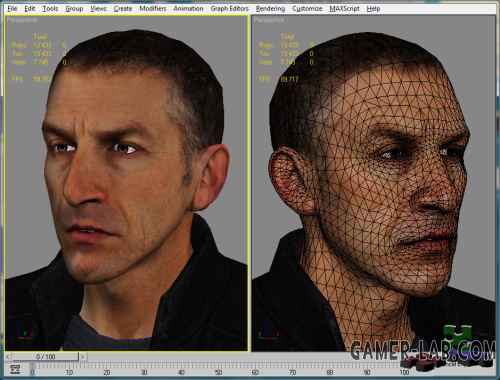Open the Modifiers menu
This screenshot has width=500, height=380.
pyautogui.click(x=153, y=8)
